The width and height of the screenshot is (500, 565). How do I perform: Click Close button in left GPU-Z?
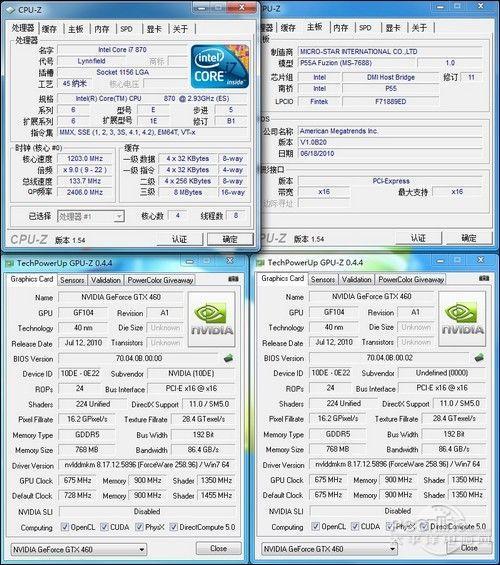[x=219, y=548]
